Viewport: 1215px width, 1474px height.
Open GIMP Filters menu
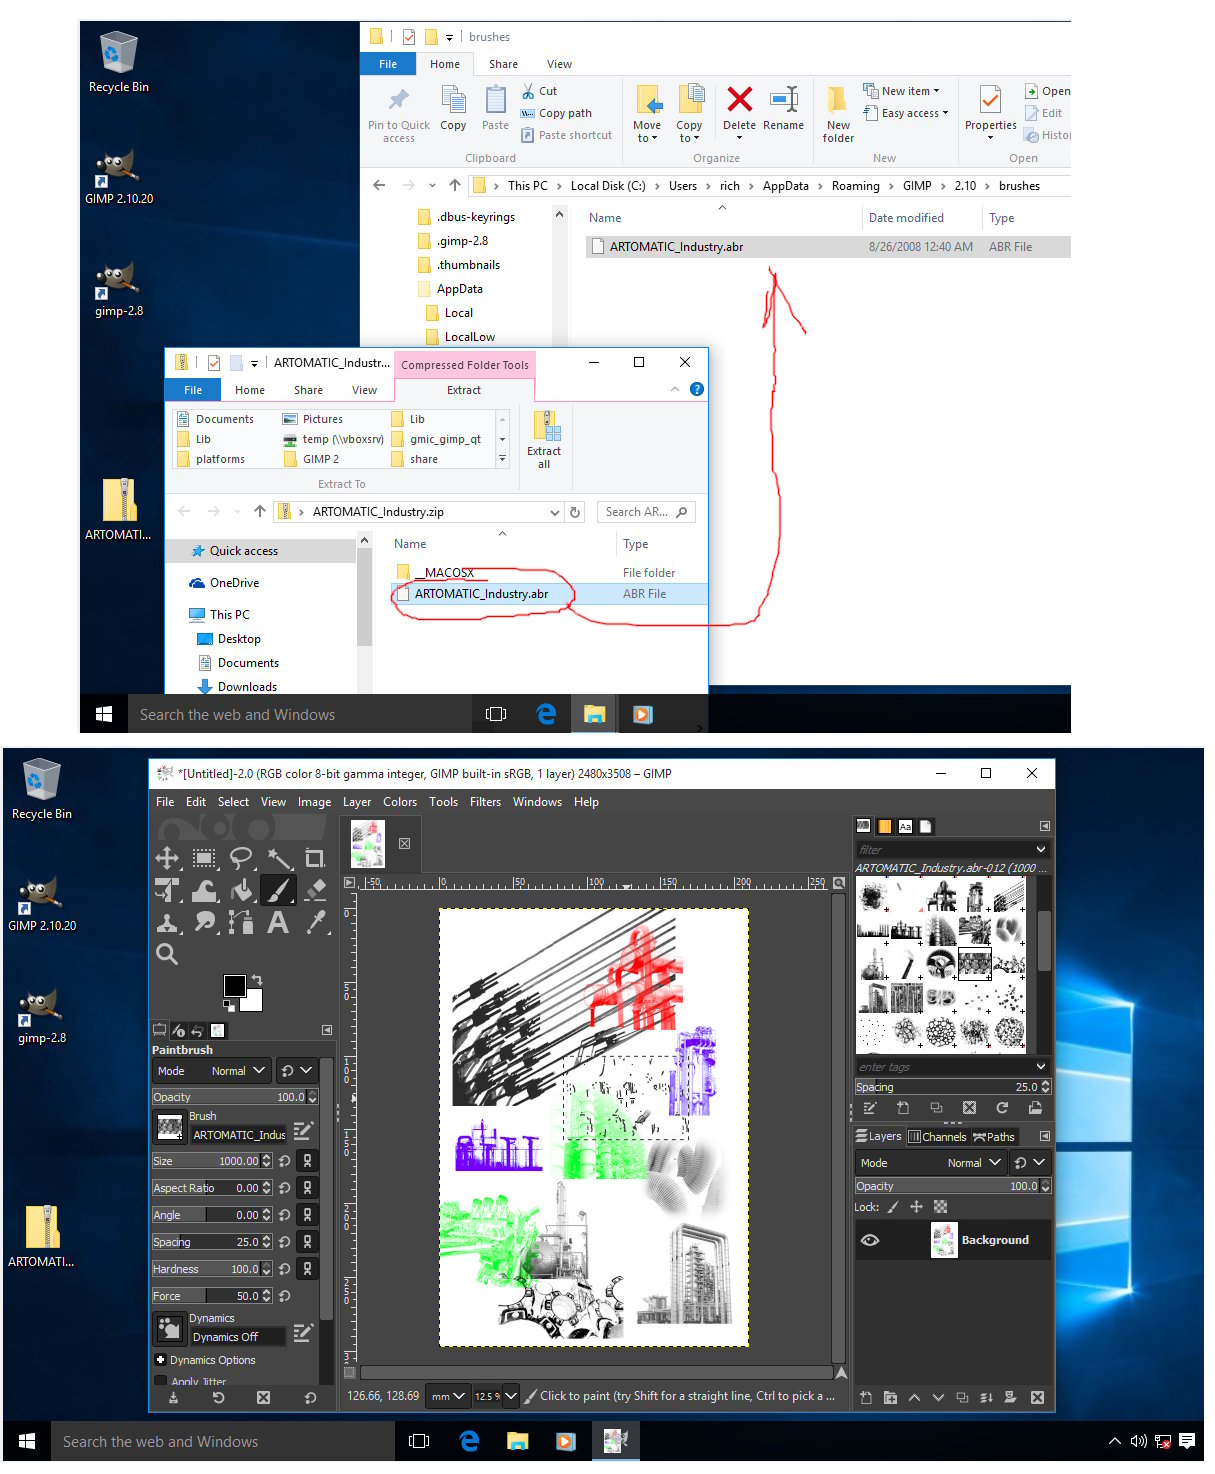coord(485,802)
